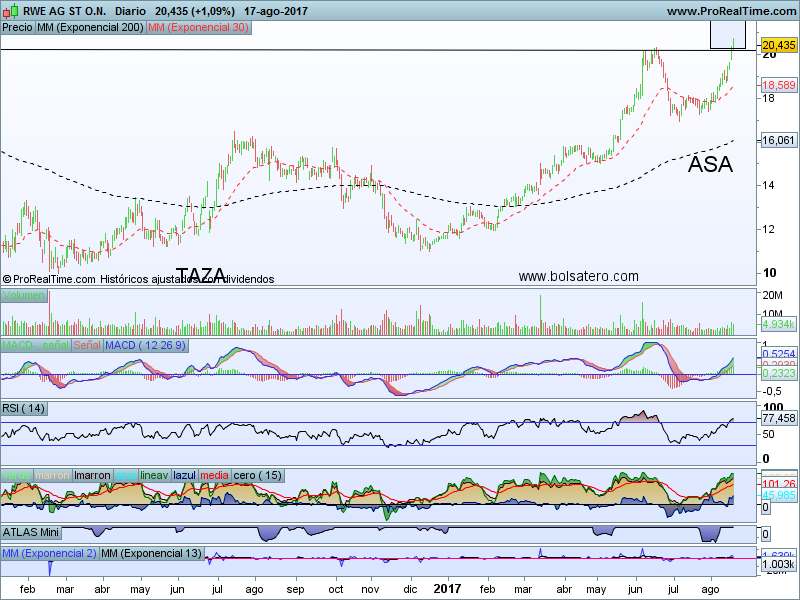Click the blue MM (Exponencial 2) label
The width and height of the screenshot is (800, 600).
[x=49, y=553]
